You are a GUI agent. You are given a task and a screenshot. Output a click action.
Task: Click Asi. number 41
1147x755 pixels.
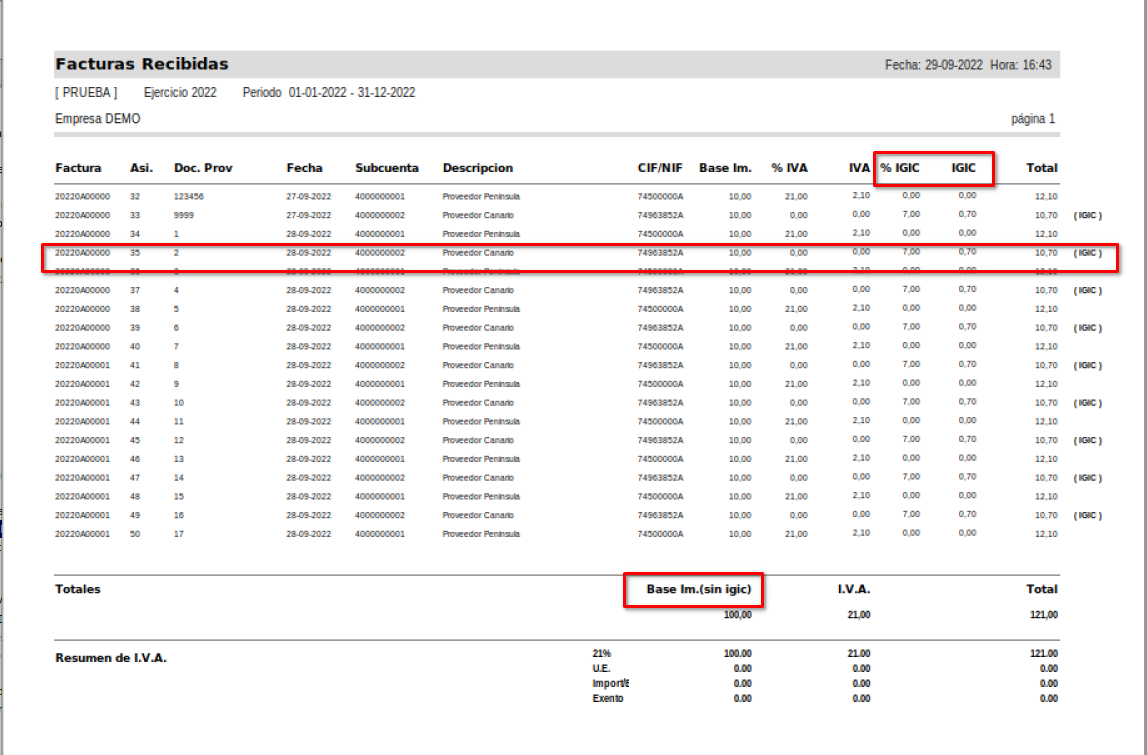(x=135, y=365)
